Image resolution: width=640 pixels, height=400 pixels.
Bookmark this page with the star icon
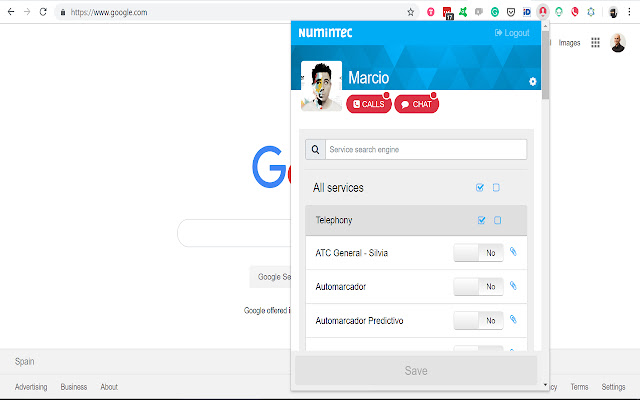tap(410, 12)
